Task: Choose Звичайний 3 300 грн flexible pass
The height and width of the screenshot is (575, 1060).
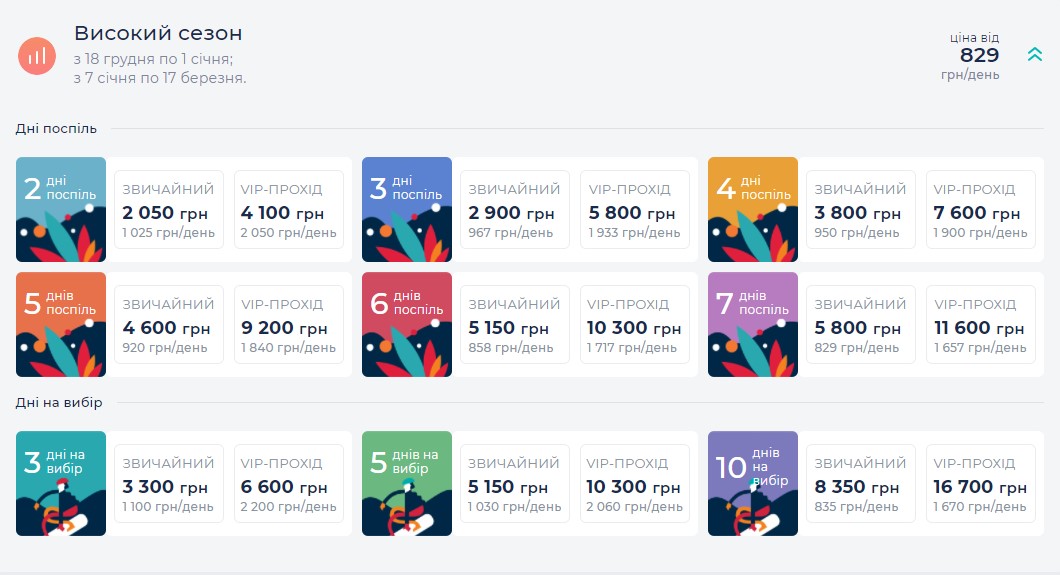Action: coord(169,484)
